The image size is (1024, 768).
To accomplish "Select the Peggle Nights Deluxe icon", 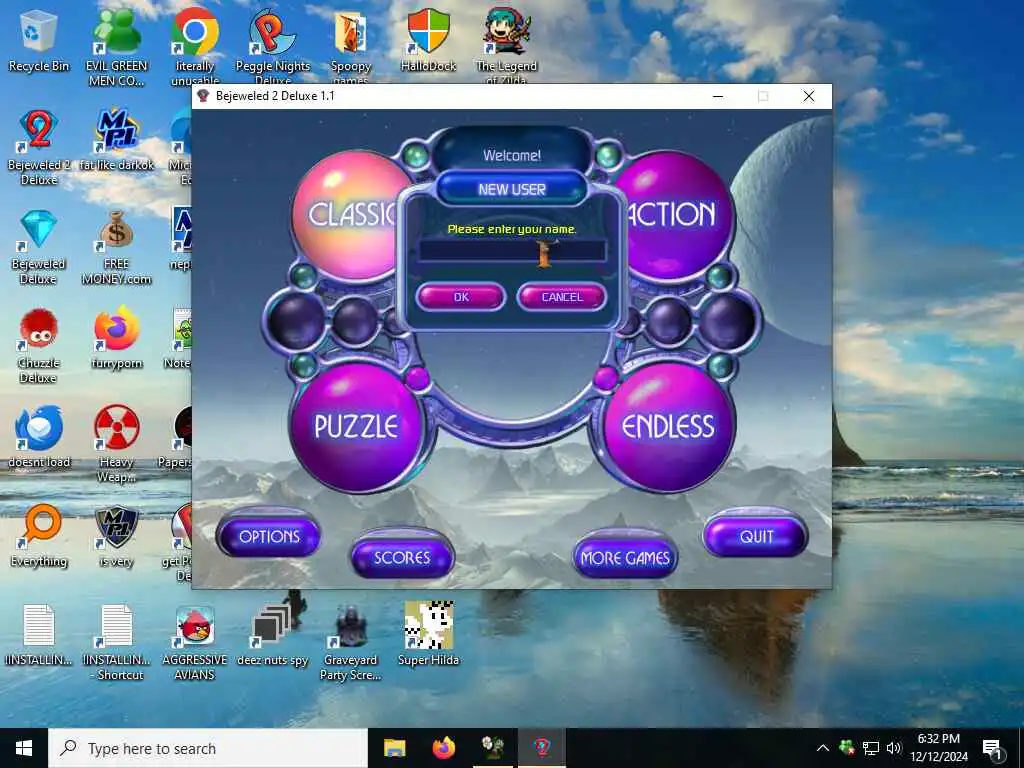I will tap(272, 46).
